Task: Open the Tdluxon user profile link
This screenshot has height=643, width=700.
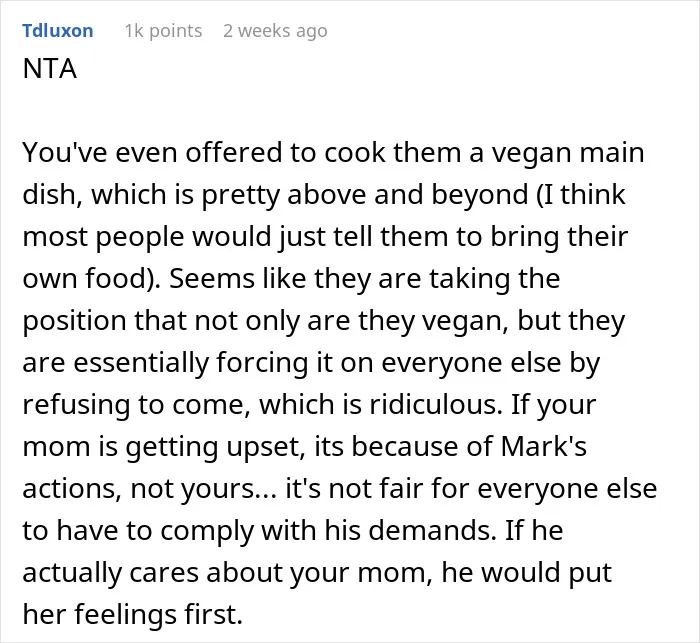Action: (58, 31)
